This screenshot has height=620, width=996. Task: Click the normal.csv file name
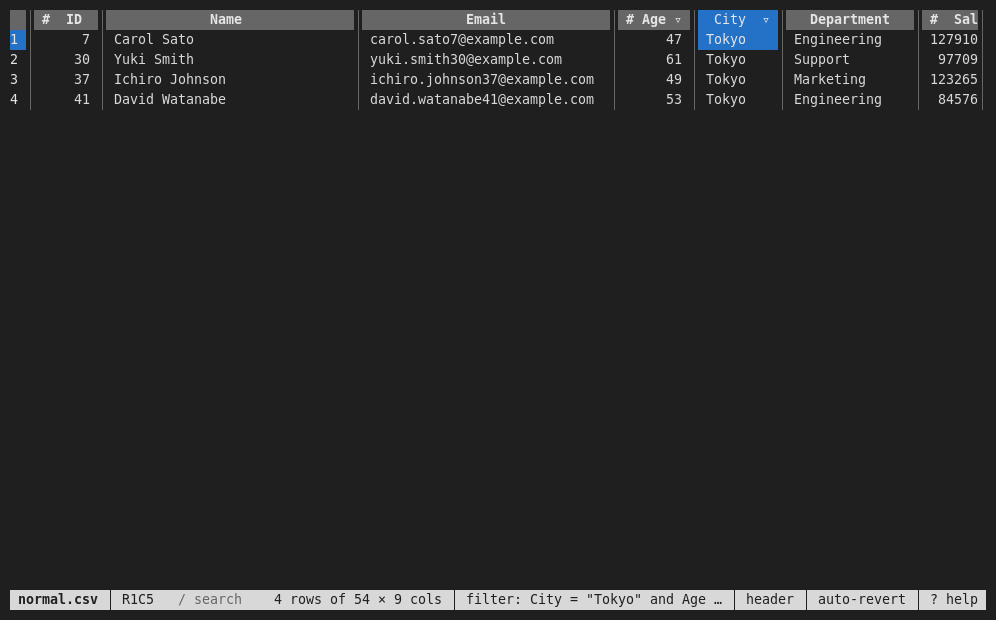point(58,600)
